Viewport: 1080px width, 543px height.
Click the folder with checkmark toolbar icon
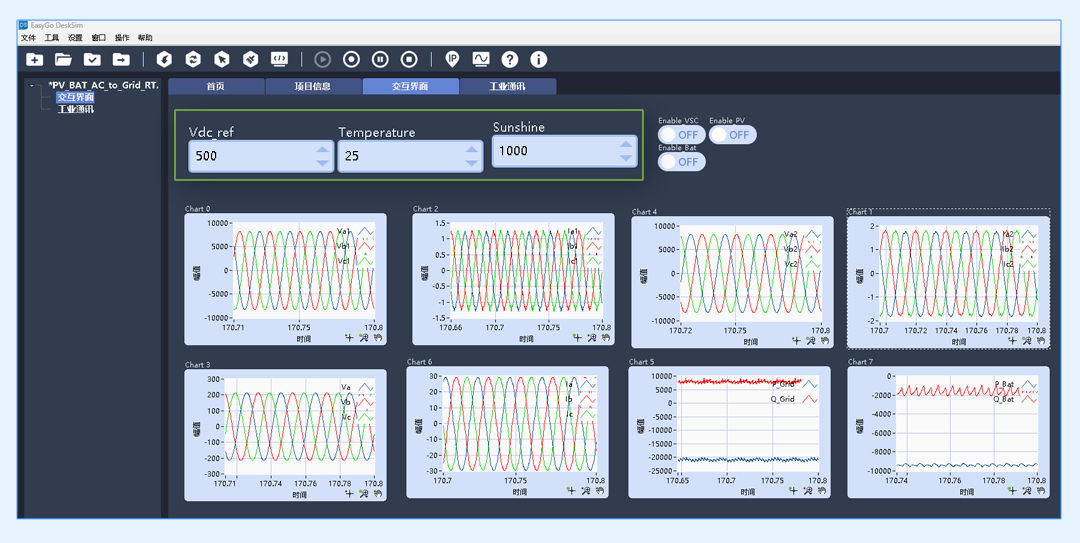[92, 59]
